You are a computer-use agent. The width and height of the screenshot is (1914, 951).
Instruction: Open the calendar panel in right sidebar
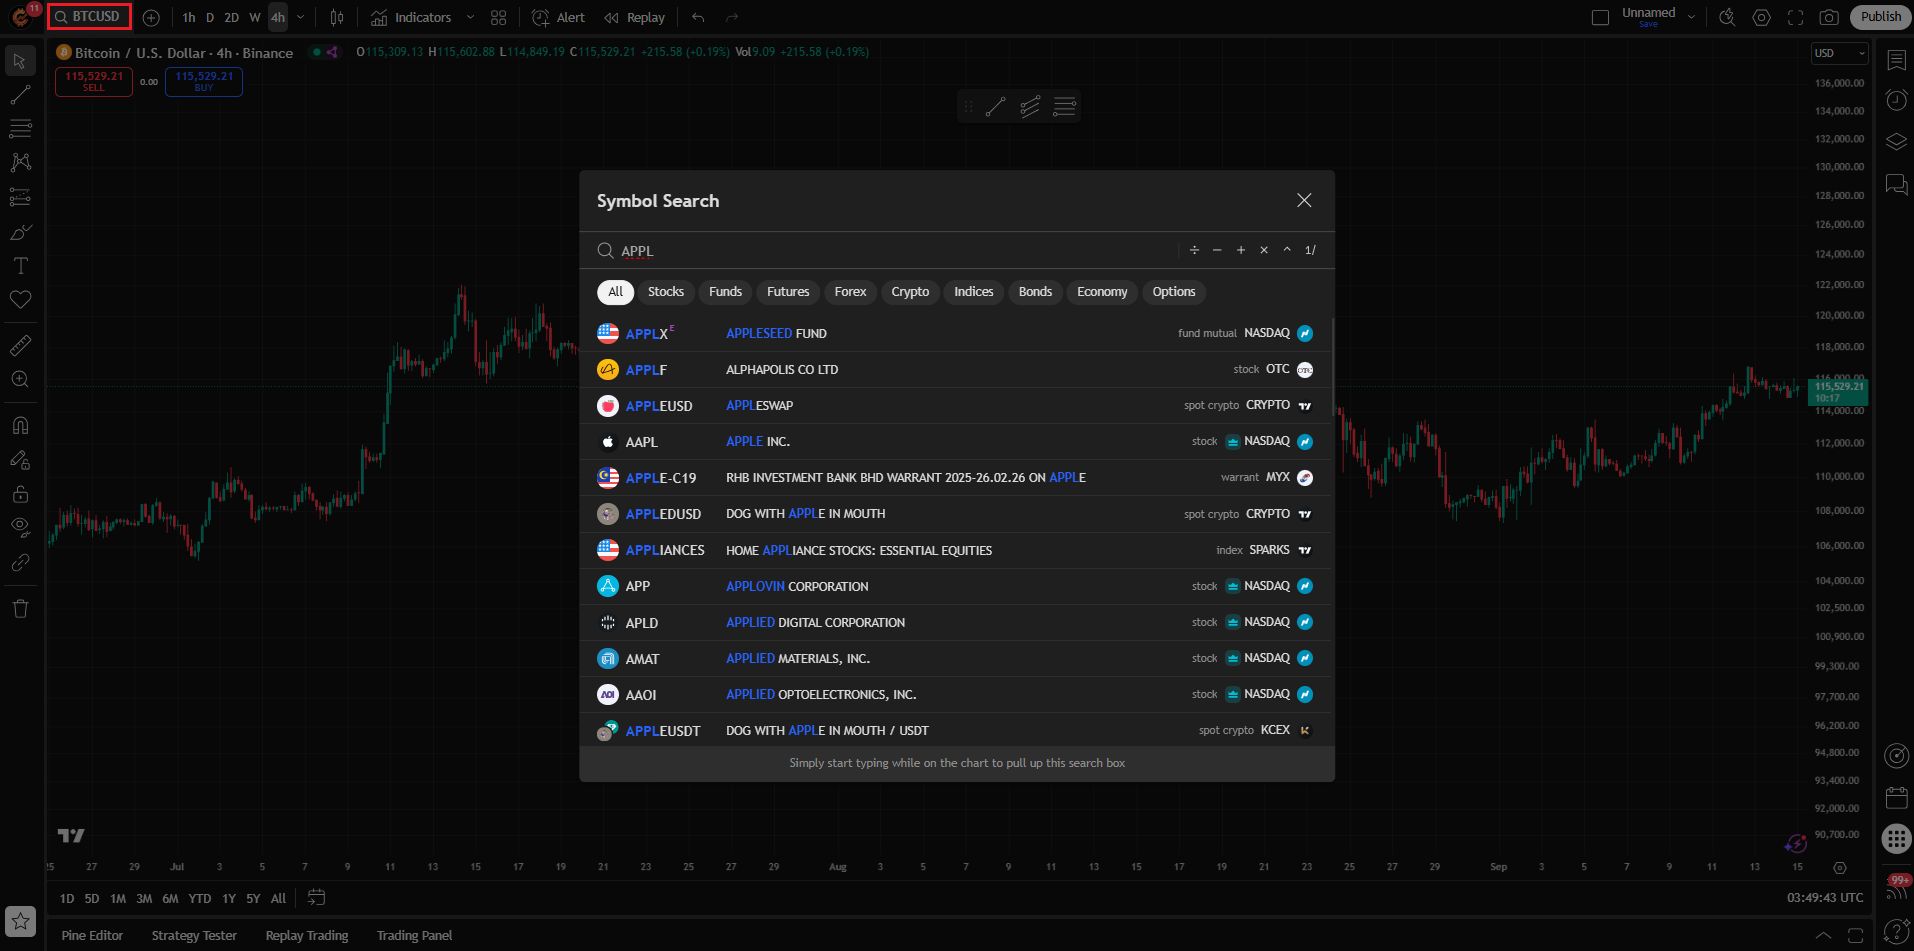[1896, 798]
